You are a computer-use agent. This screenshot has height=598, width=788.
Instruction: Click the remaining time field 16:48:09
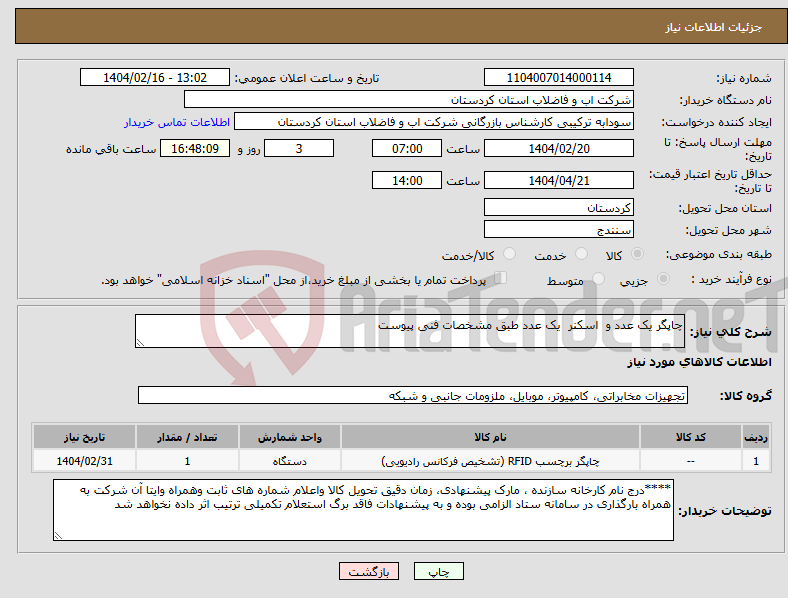click(195, 148)
